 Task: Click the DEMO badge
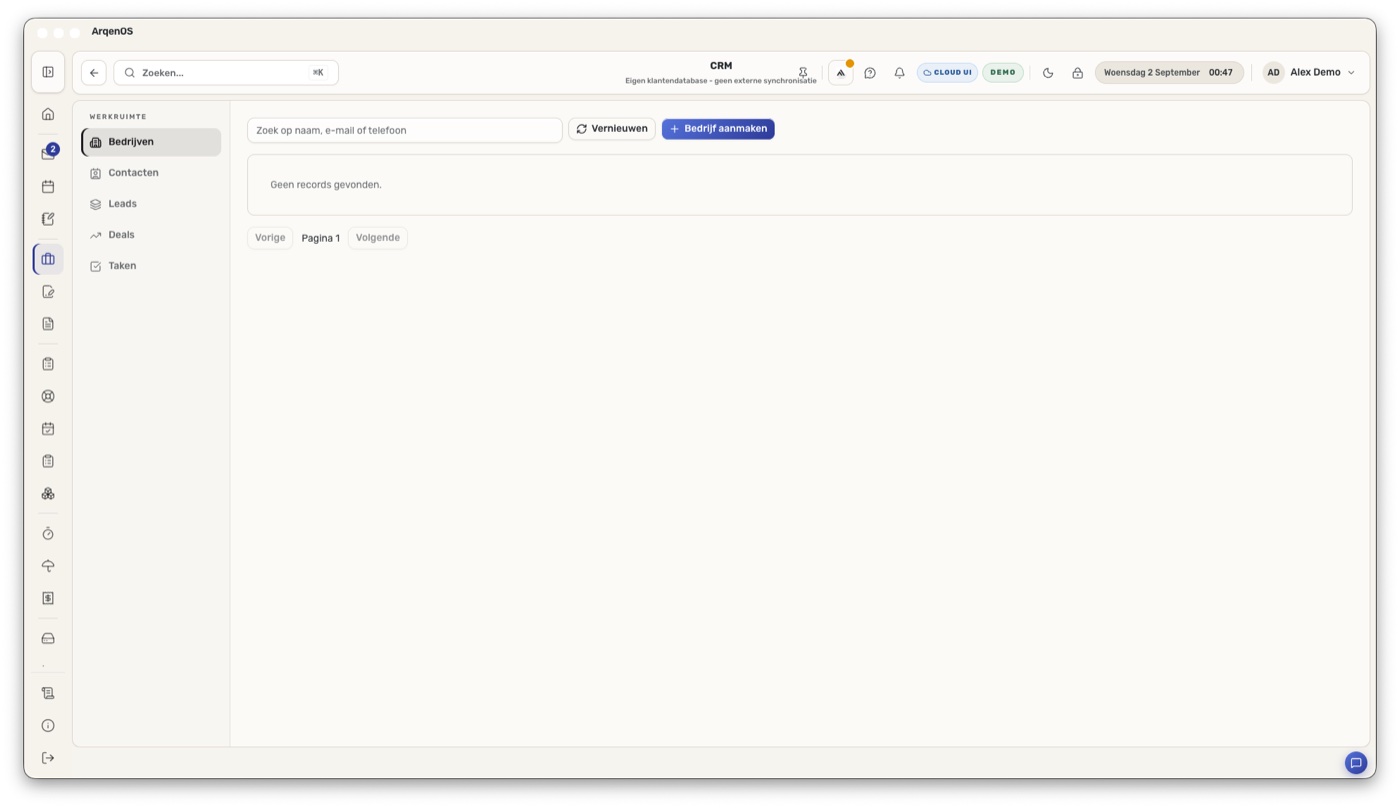point(1003,72)
